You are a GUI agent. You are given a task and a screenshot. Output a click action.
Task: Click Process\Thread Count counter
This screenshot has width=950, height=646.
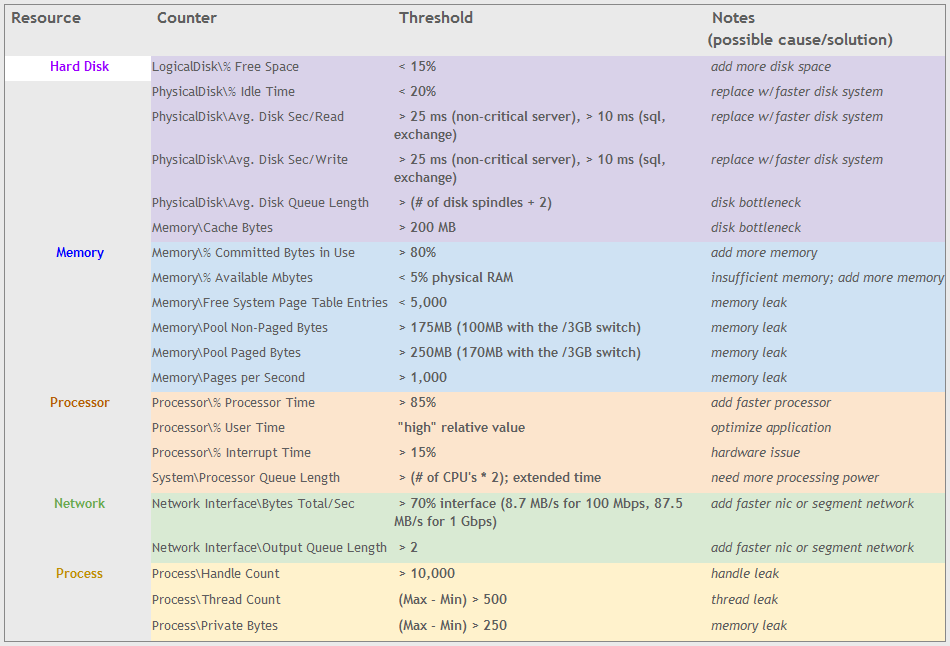(216, 599)
